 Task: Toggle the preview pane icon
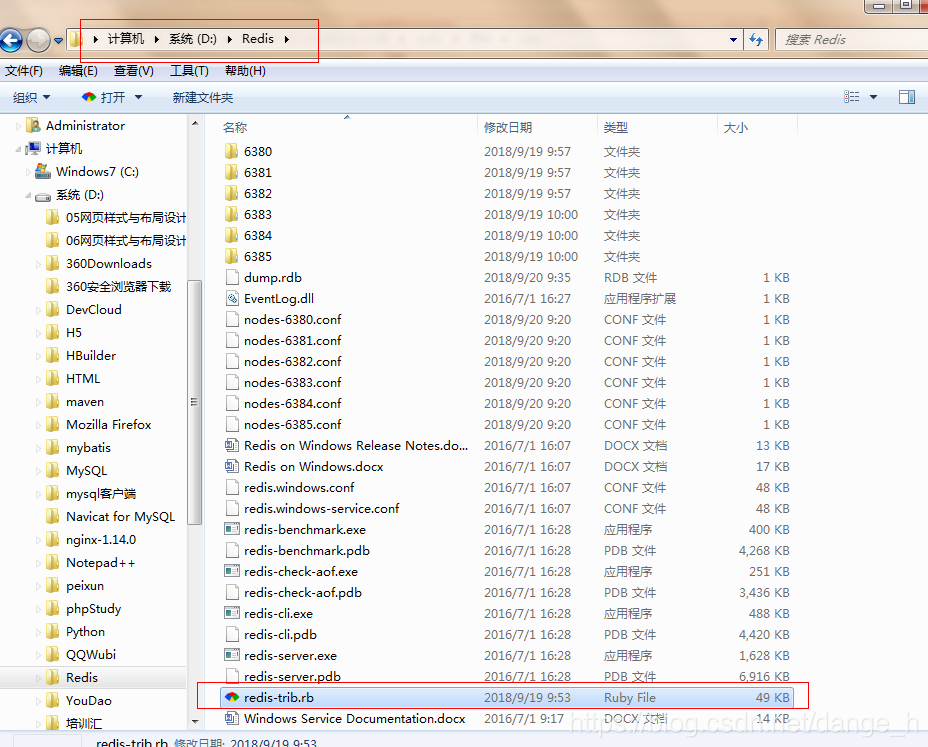[x=907, y=96]
